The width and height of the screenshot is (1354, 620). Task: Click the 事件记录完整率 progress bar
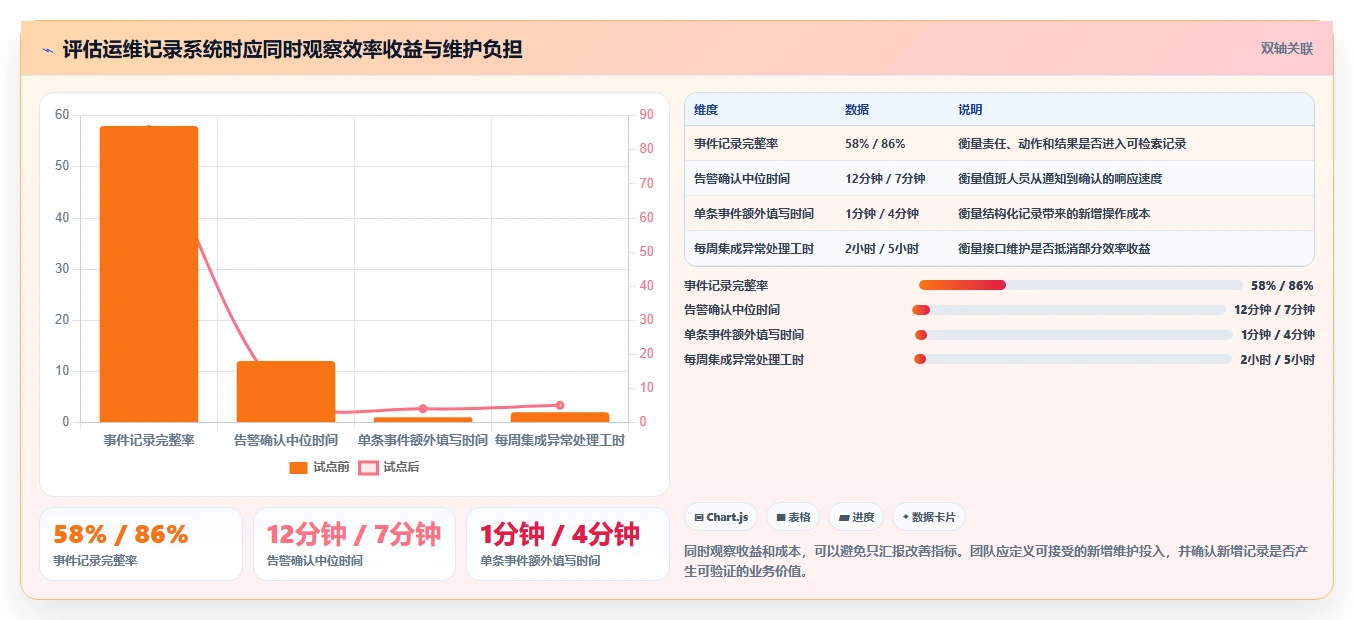point(1080,286)
